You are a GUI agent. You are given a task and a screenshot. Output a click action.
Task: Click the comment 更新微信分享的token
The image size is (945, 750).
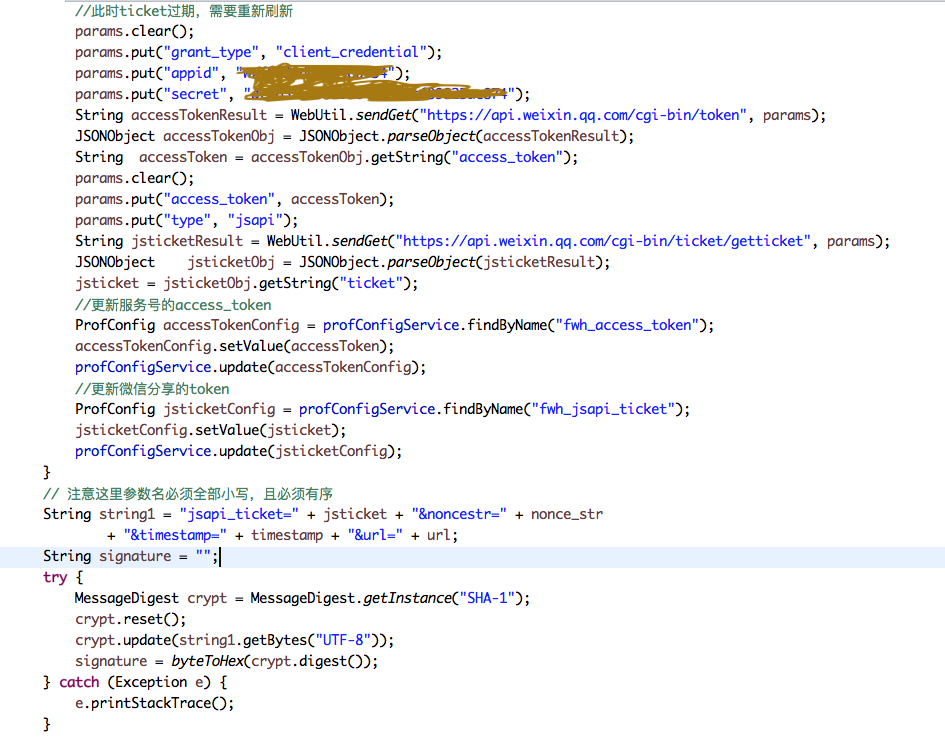(152, 389)
